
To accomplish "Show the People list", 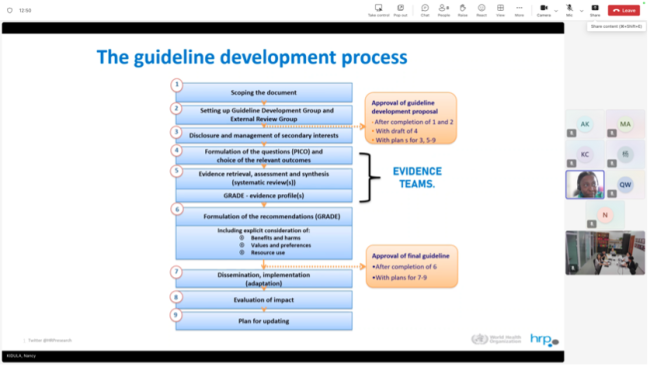I will point(445,10).
